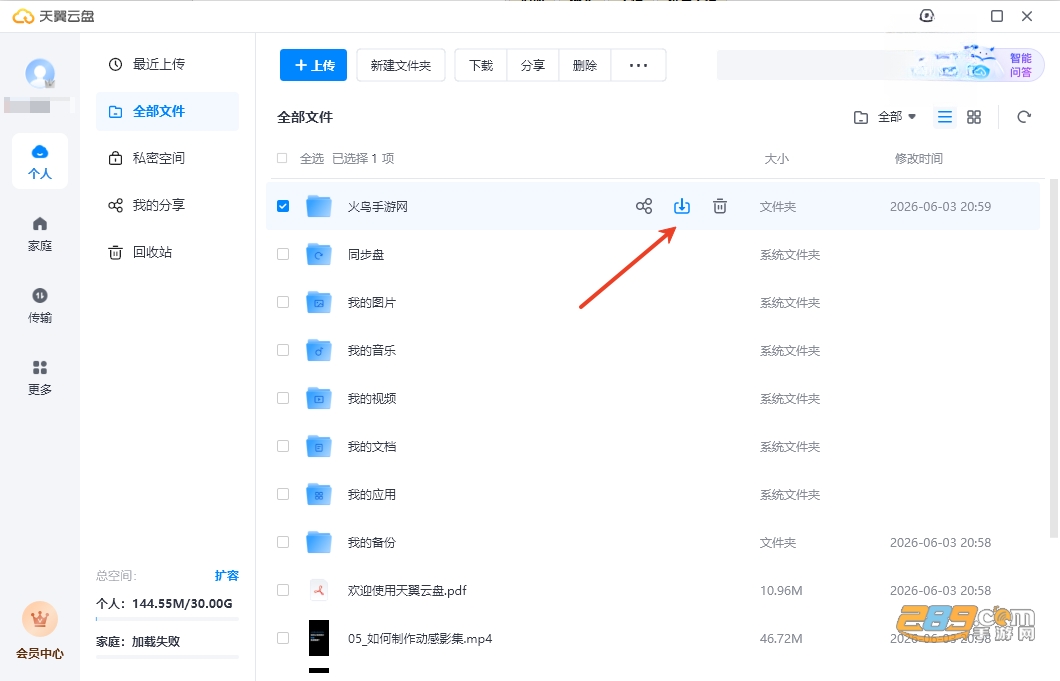This screenshot has height=681, width=1060.
Task: Click the 分享 toolbar button
Action: tap(533, 65)
